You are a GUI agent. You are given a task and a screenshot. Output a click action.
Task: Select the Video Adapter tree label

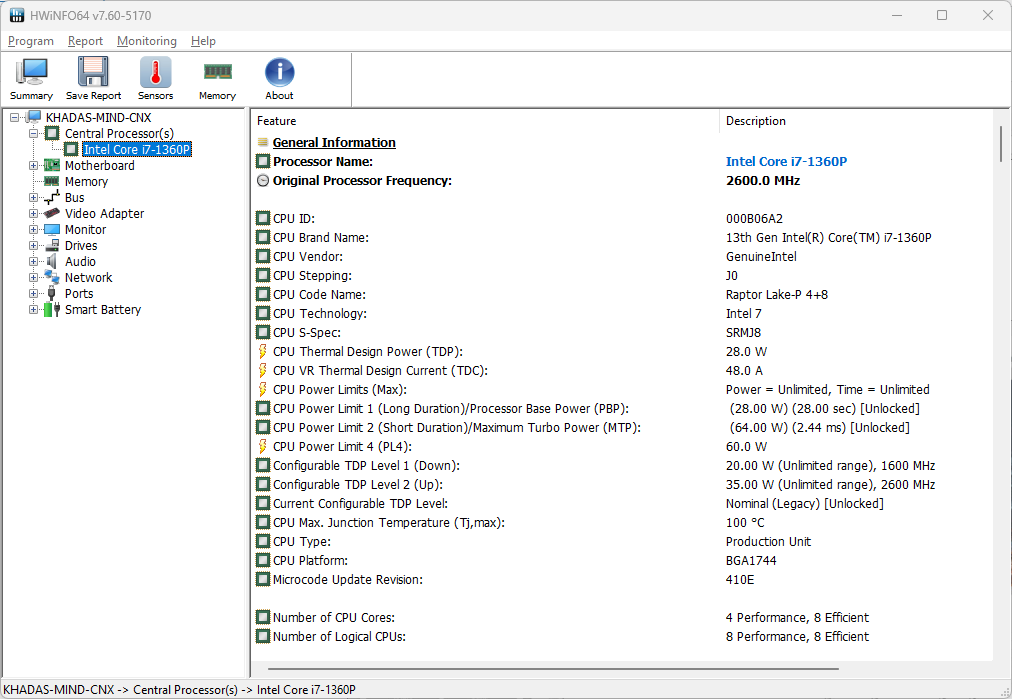(x=105, y=214)
